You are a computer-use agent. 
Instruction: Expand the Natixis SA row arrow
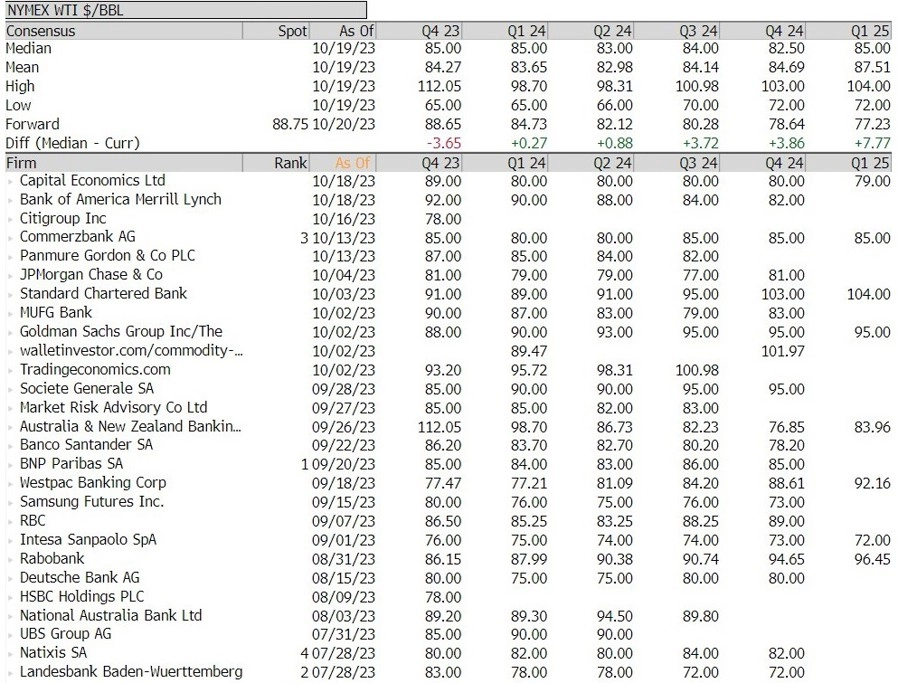coord(10,654)
